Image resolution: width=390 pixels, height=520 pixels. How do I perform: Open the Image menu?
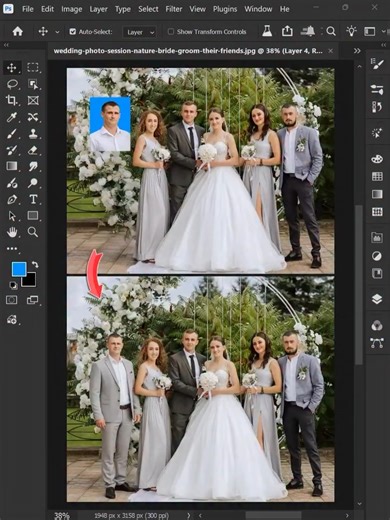click(72, 9)
